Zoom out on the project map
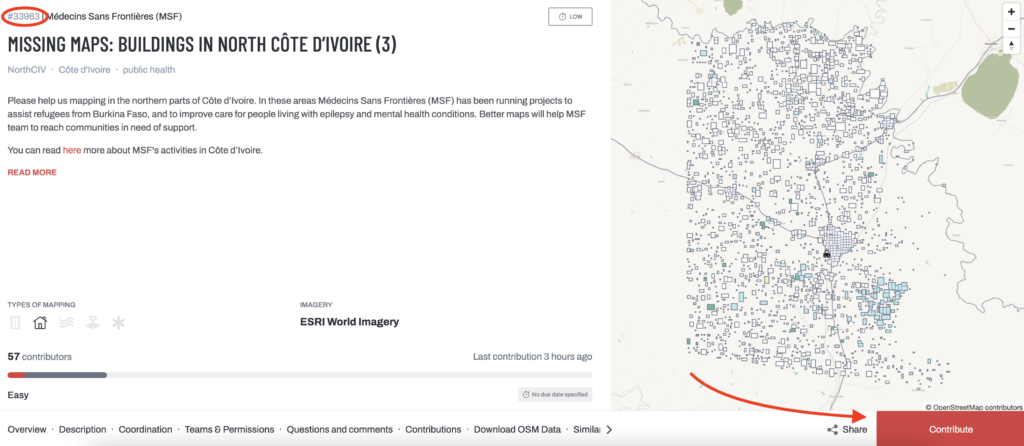This screenshot has width=1024, height=446. [1011, 29]
